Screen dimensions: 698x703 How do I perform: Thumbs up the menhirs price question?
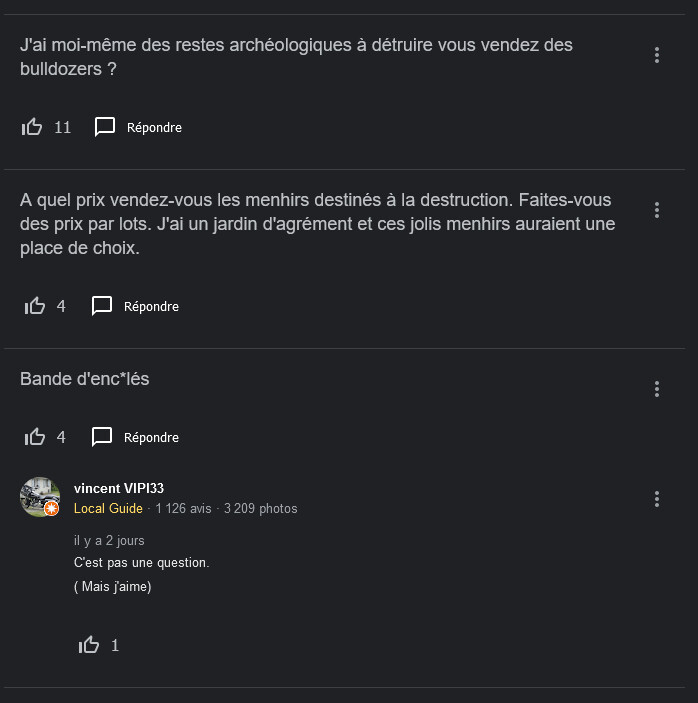(35, 306)
